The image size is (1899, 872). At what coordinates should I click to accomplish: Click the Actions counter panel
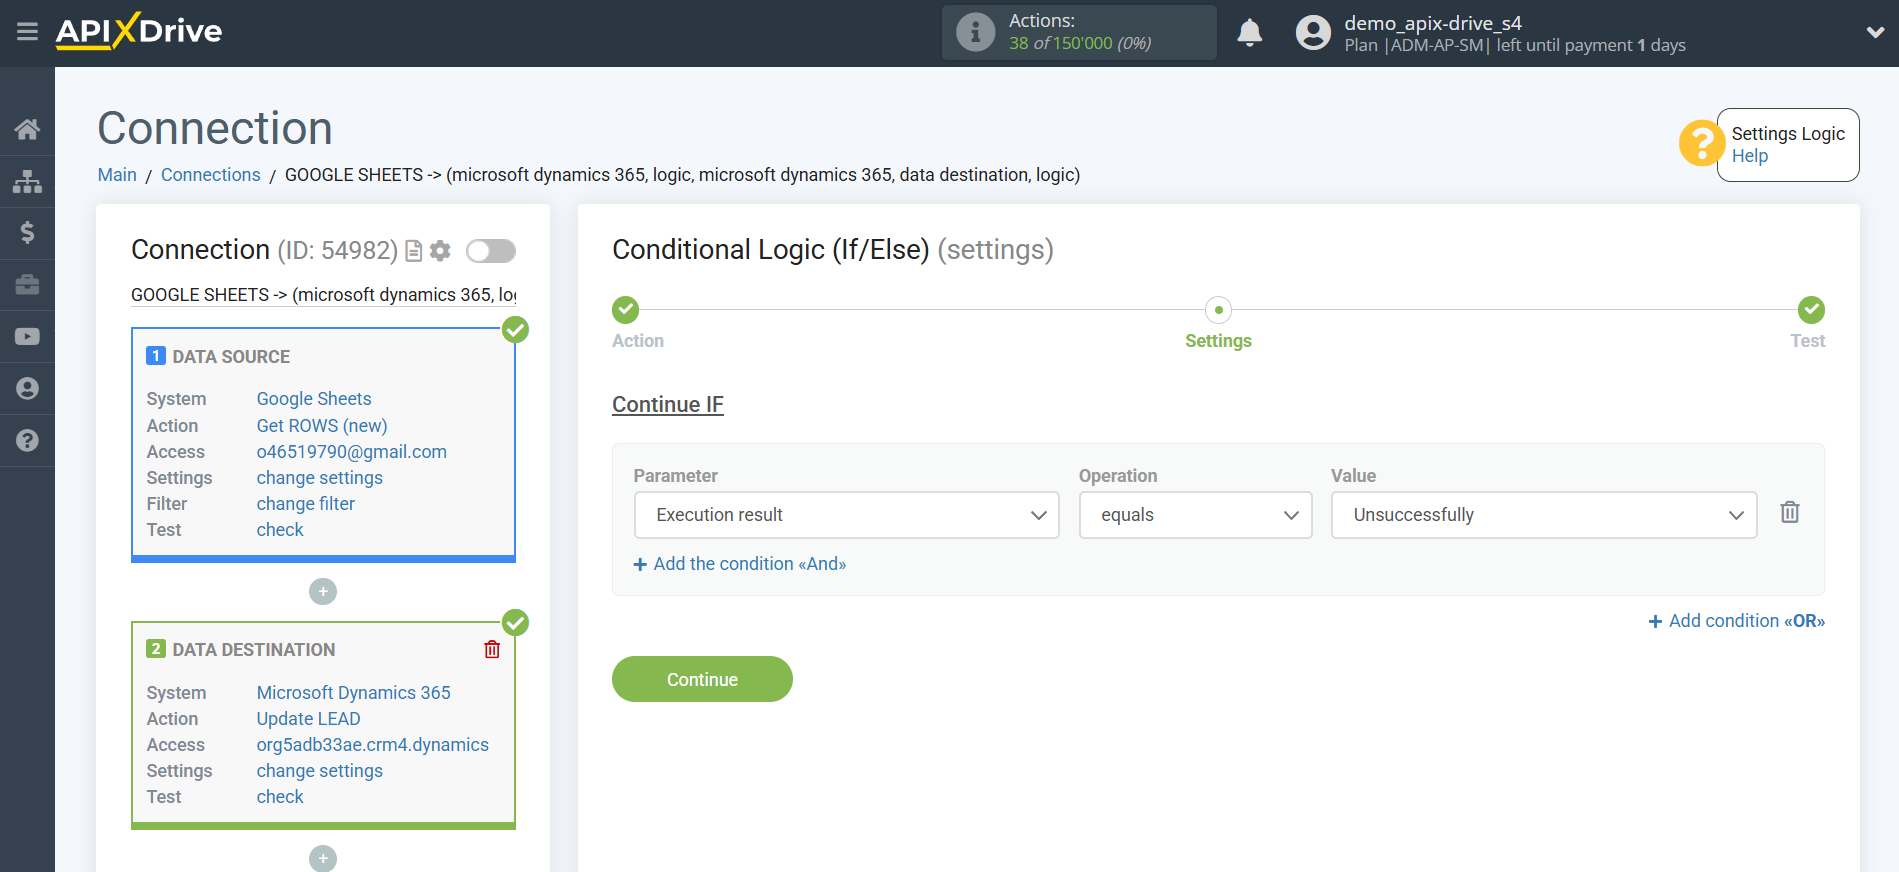pyautogui.click(x=1079, y=32)
